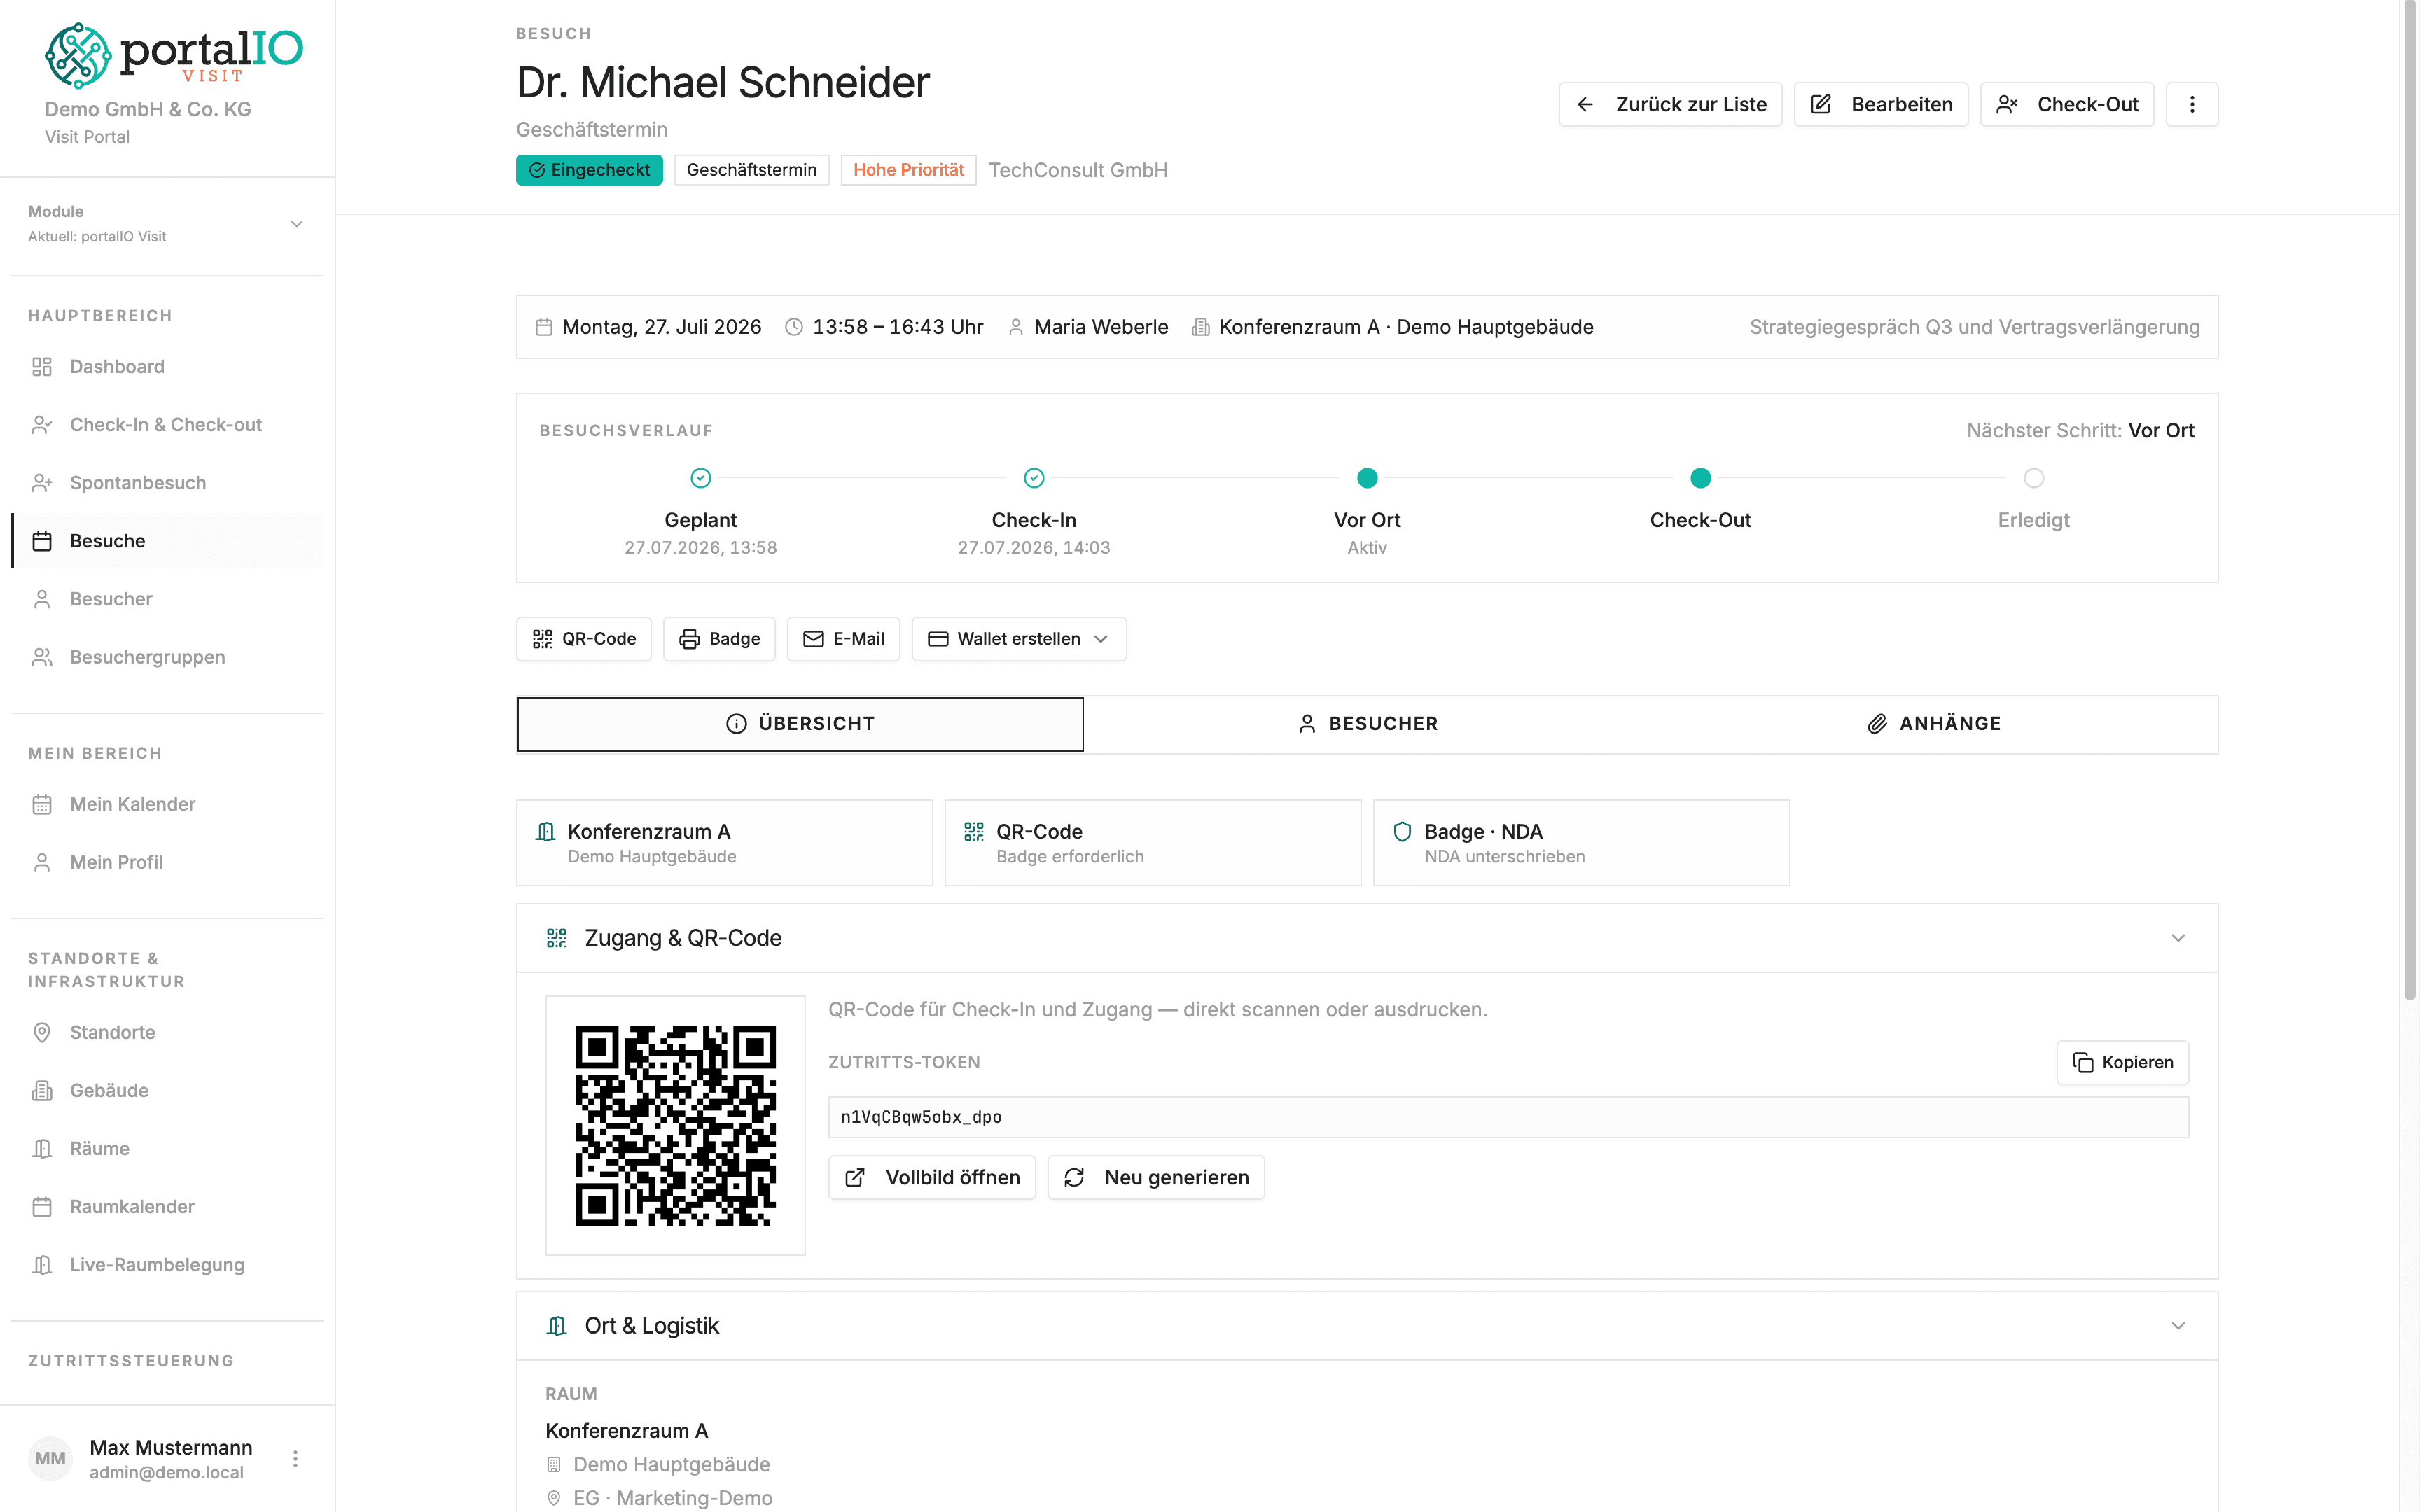The height and width of the screenshot is (1512, 2420).
Task: Click the Eingecheckt status badge
Action: tap(589, 170)
